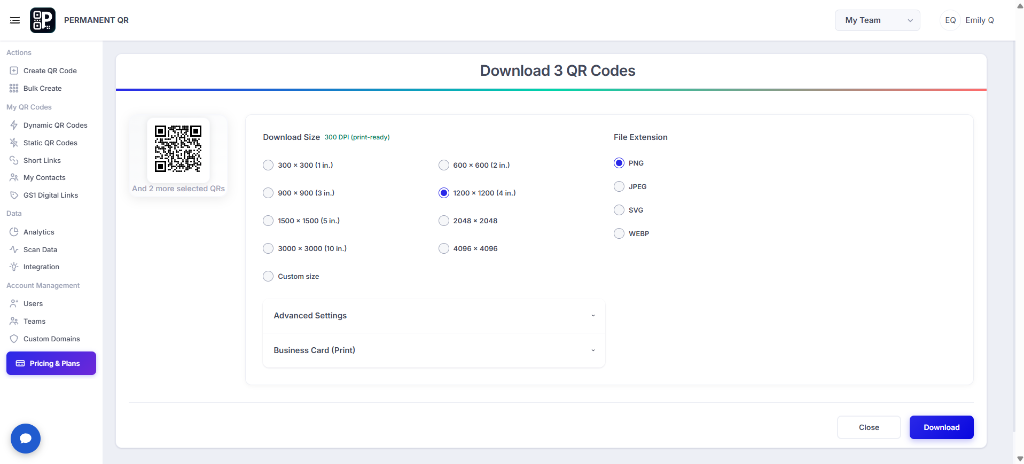Viewport: 1024px width, 464px height.
Task: Select 1200 × 1200 (4 in.) size
Action: pyautogui.click(x=443, y=193)
